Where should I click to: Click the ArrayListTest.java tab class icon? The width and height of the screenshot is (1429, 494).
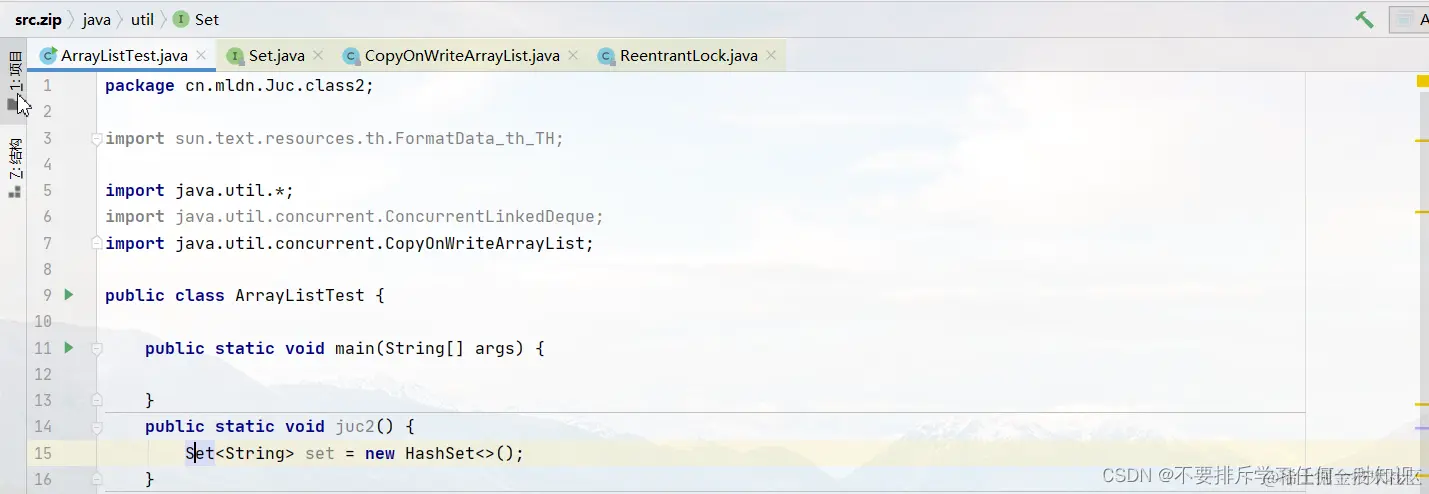(48, 56)
